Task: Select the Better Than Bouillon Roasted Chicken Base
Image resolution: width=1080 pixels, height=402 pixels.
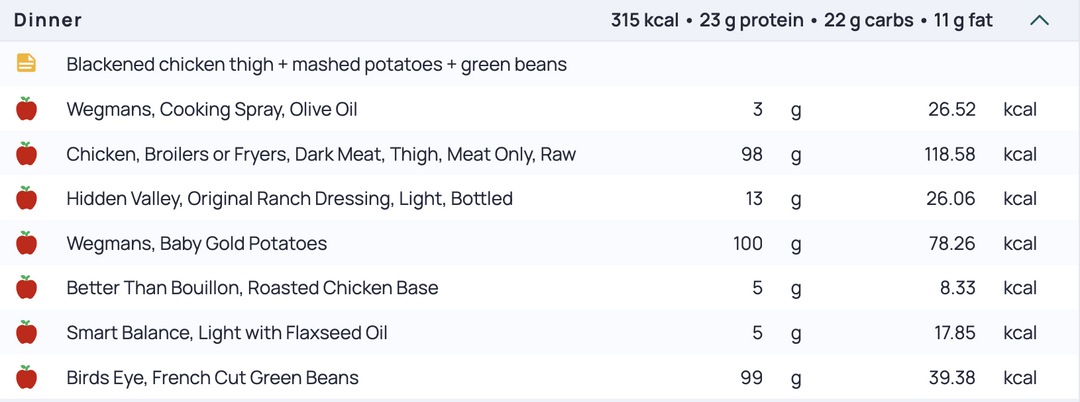Action: [252, 288]
